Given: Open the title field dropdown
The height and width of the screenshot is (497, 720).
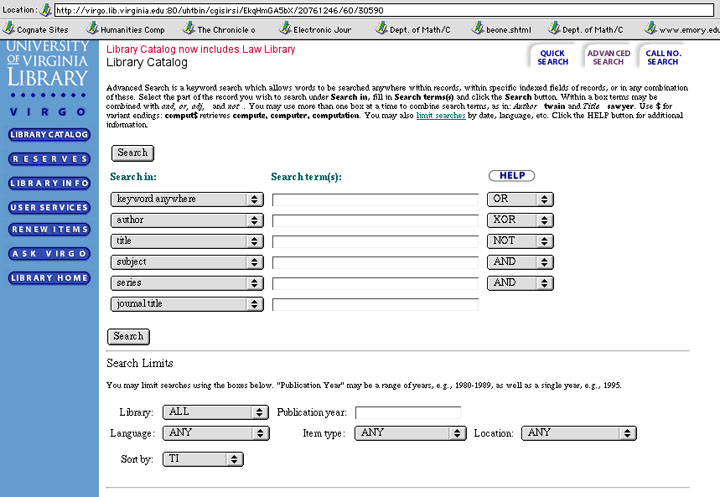Looking at the screenshot, I should (x=187, y=241).
